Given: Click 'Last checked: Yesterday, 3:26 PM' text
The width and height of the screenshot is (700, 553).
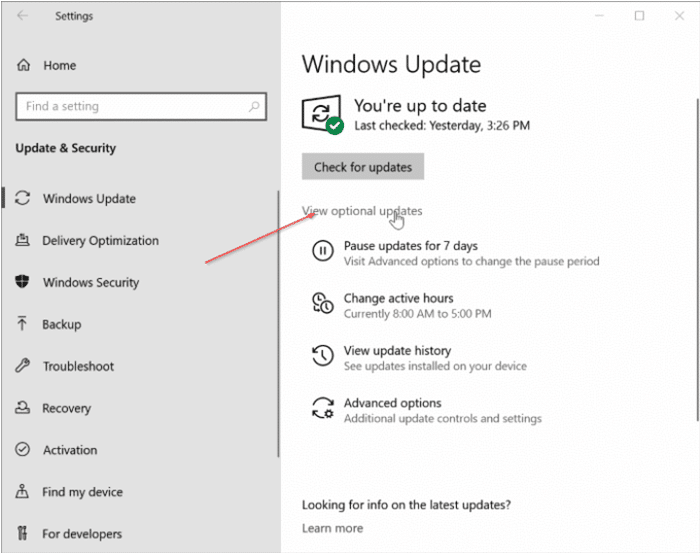Looking at the screenshot, I should click(x=442, y=125).
